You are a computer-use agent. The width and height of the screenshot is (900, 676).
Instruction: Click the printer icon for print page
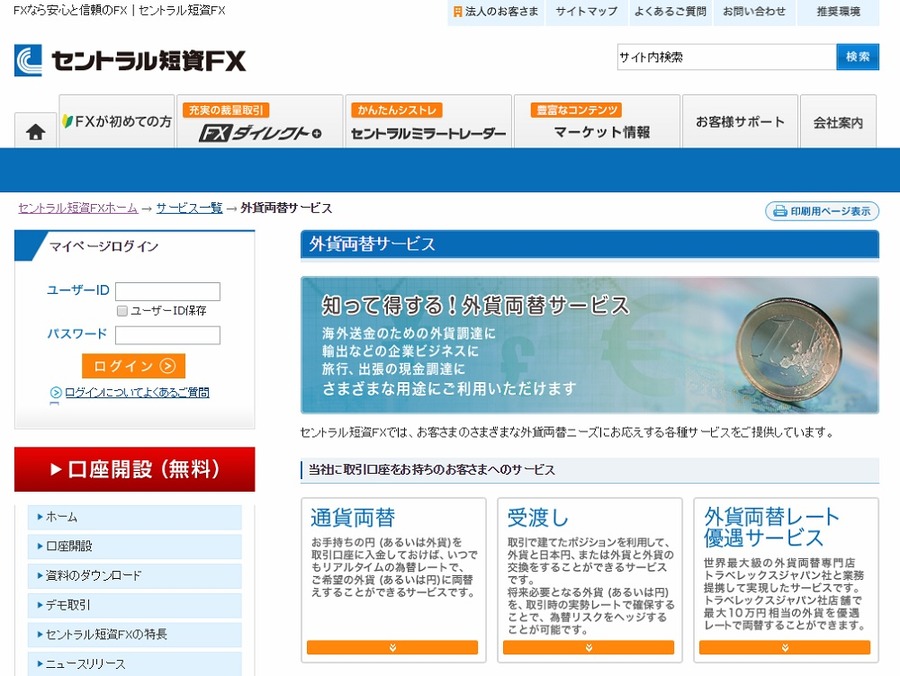779,211
